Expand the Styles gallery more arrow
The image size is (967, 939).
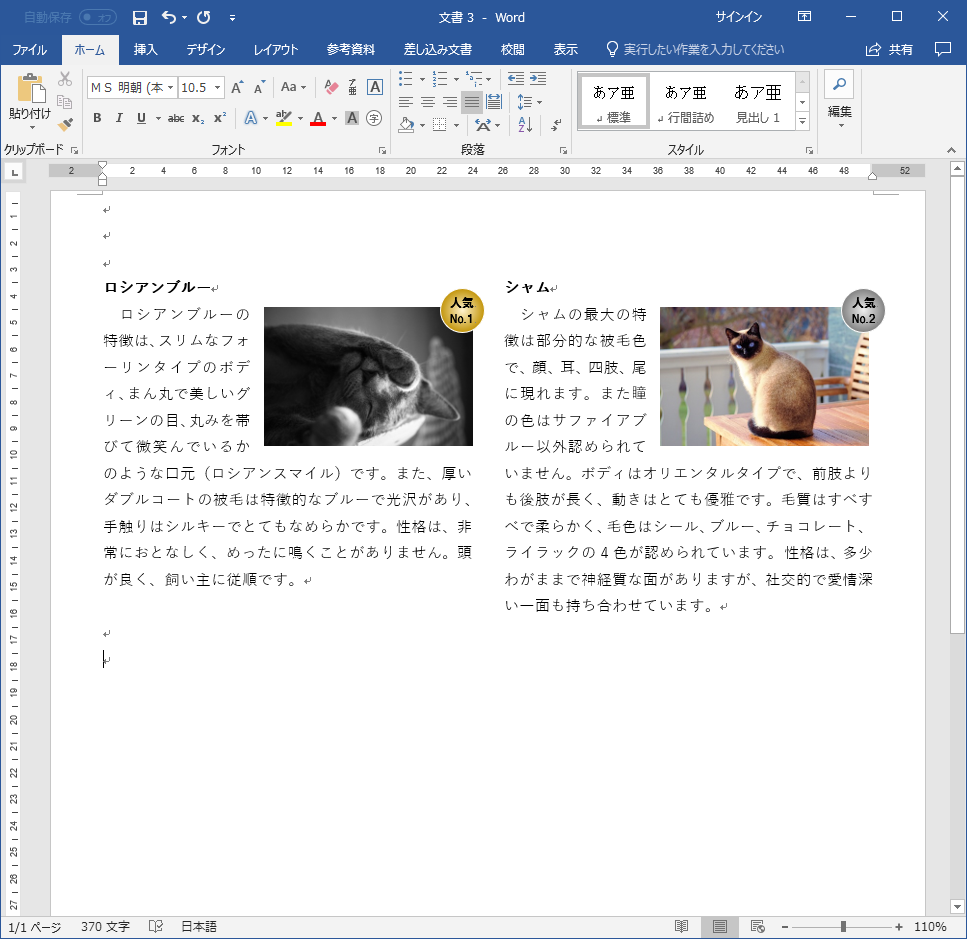coord(802,121)
